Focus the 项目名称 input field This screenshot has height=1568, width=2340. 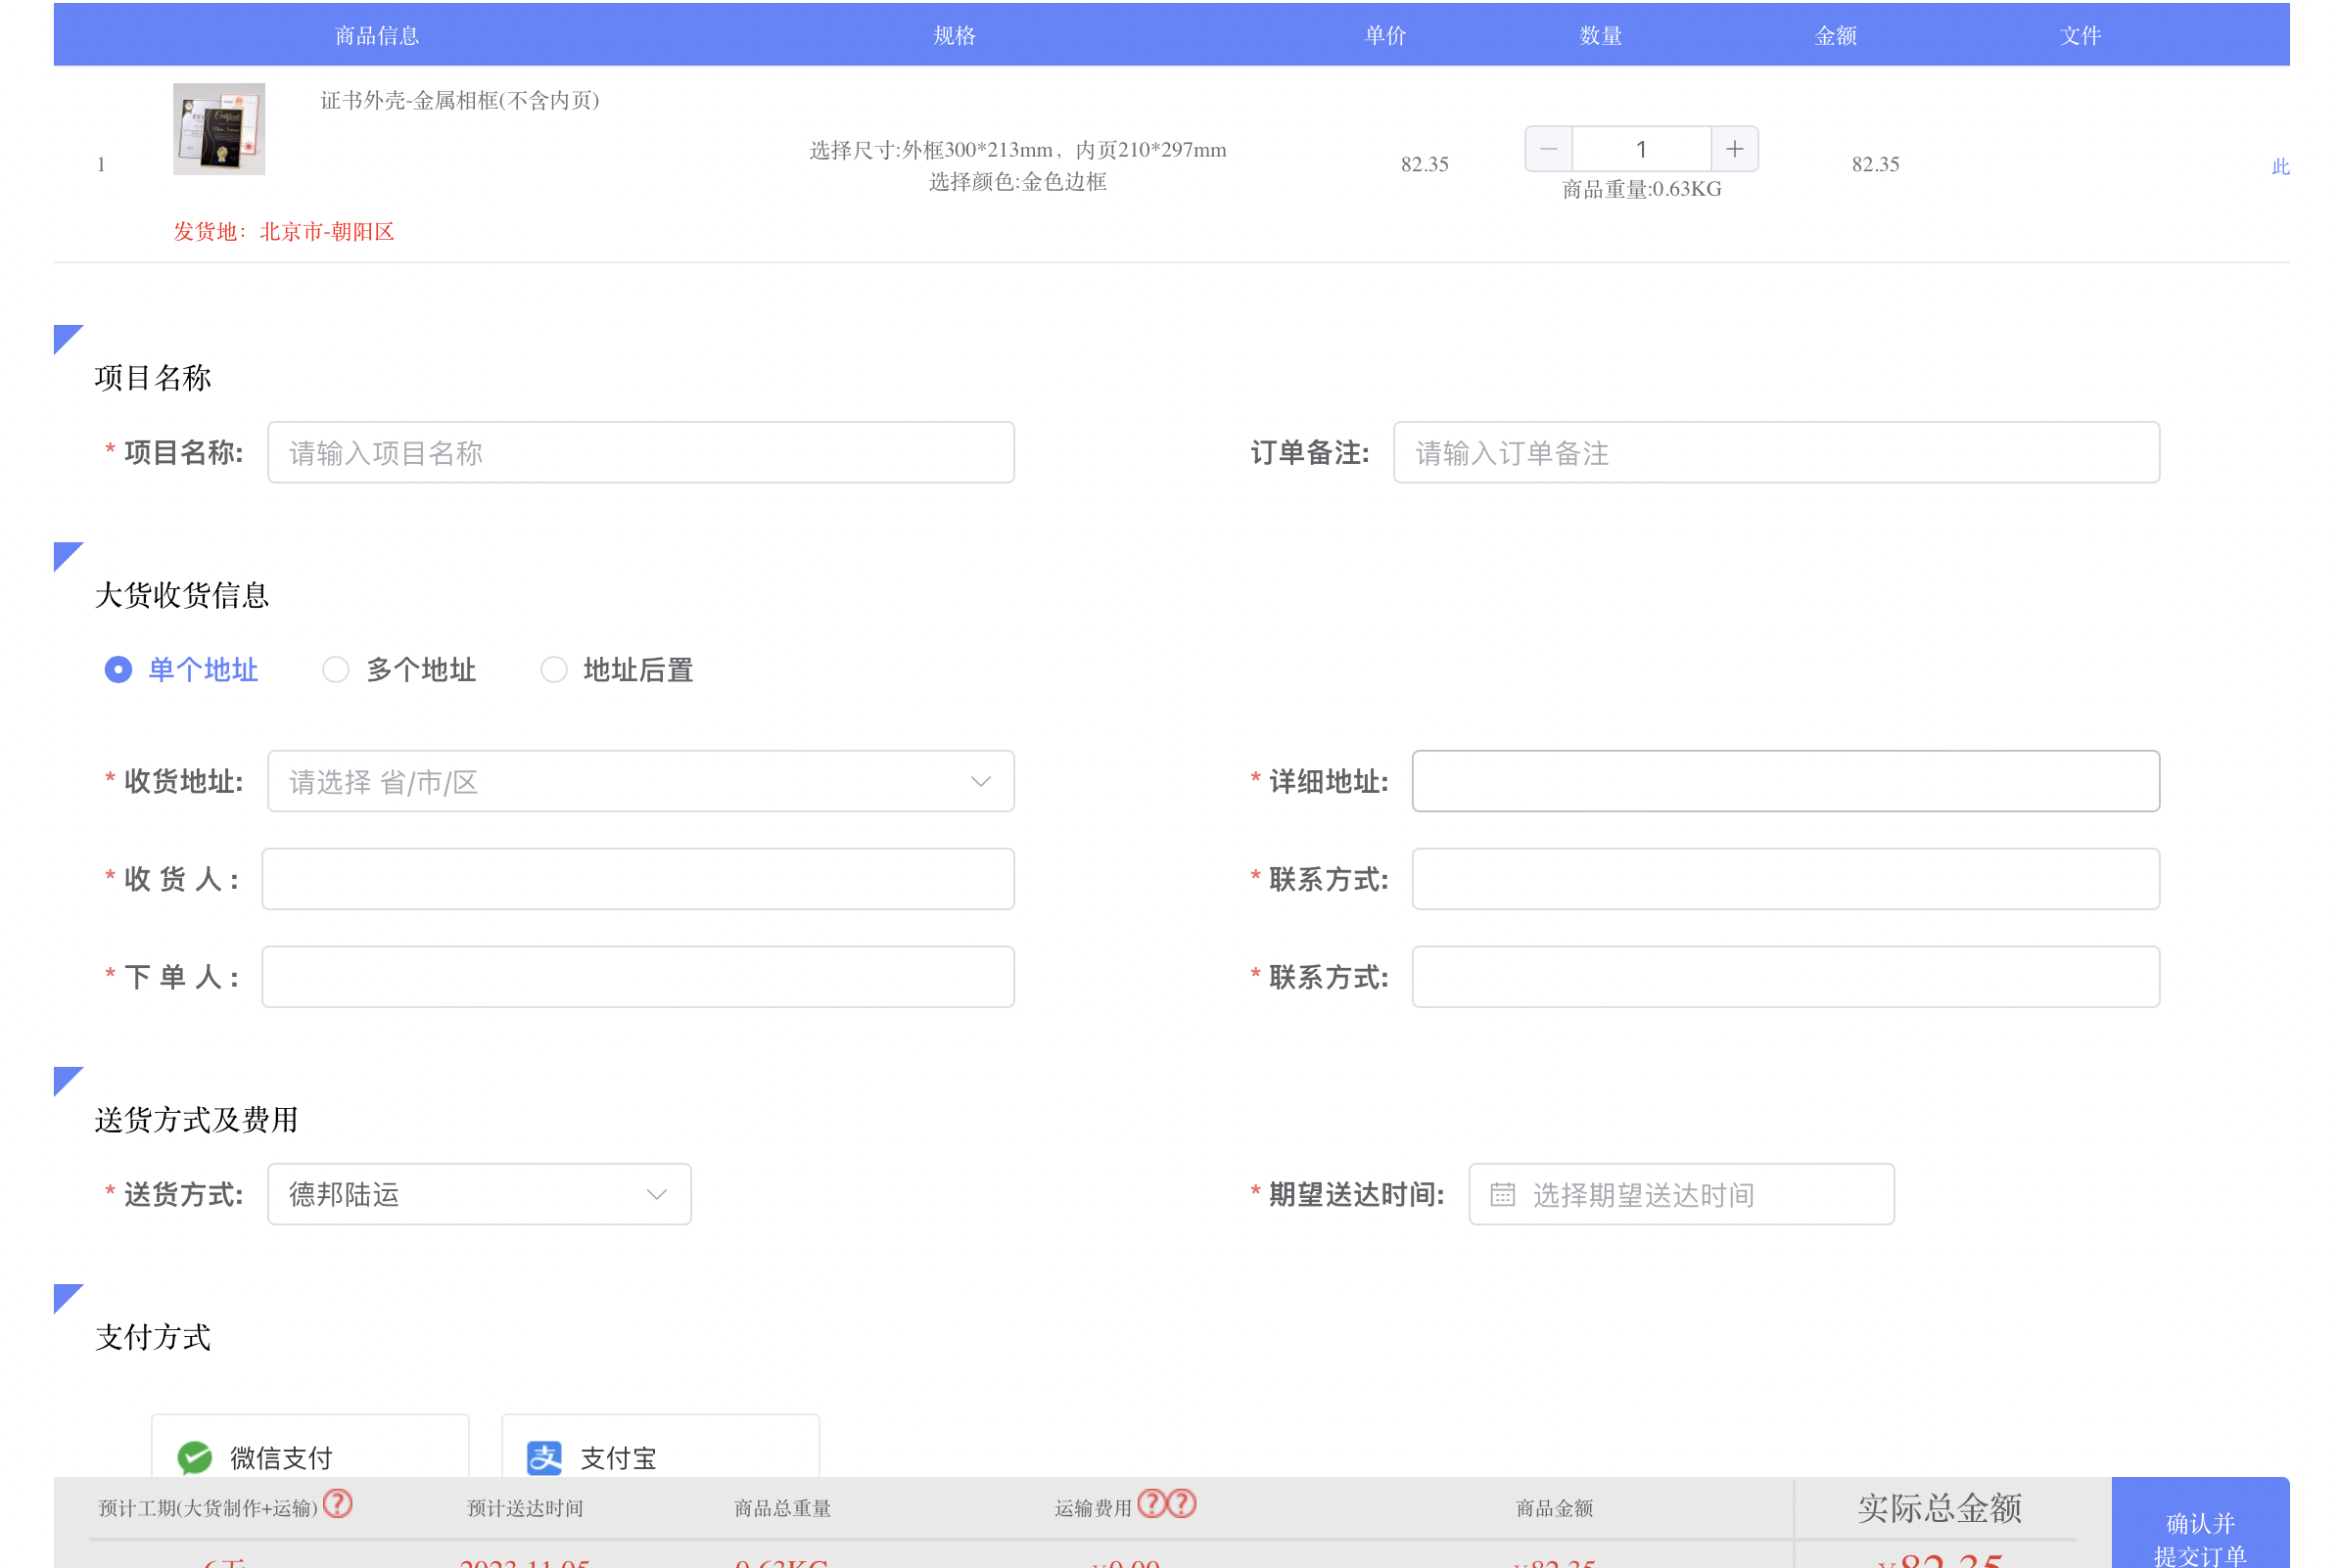pyautogui.click(x=641, y=452)
